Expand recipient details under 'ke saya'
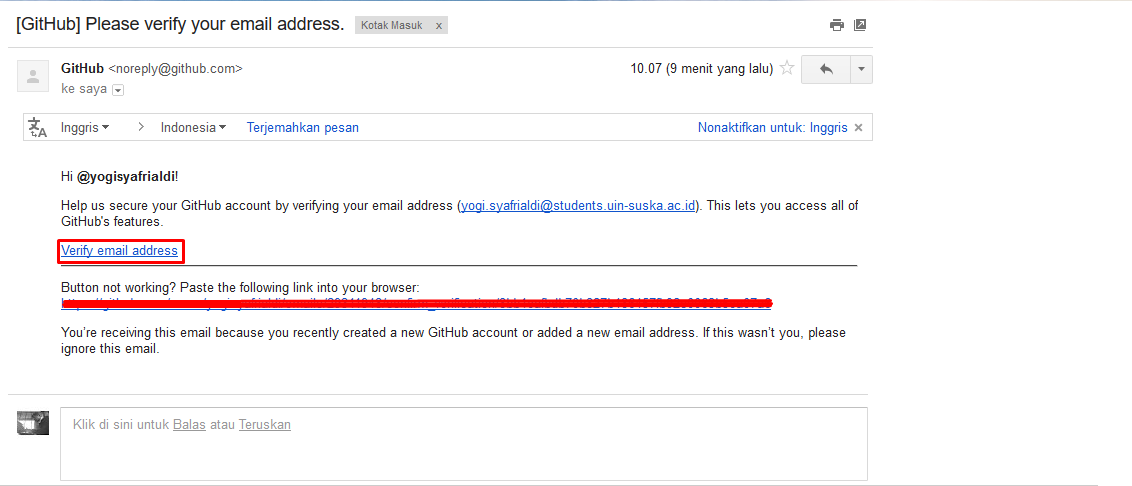Screen dimensions: 1132x486 pos(118,90)
